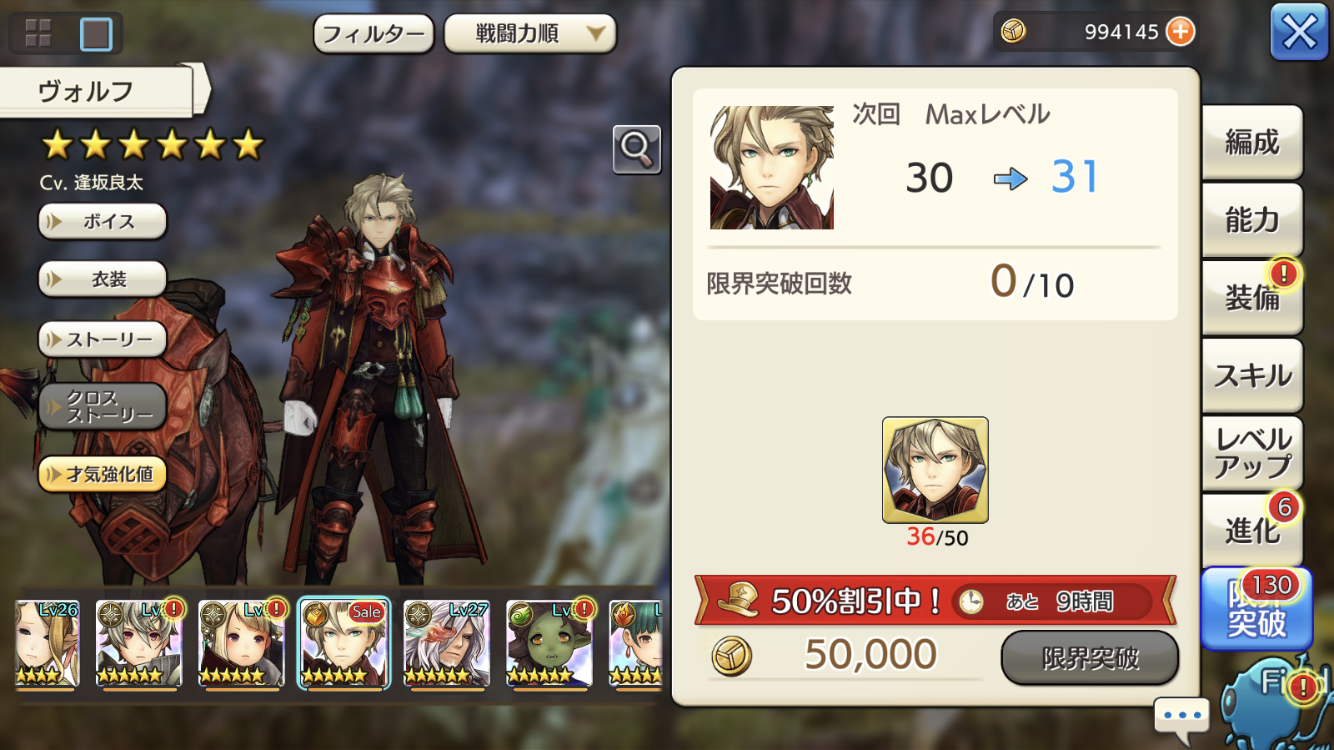Switch to grid view icon

pos(38,33)
